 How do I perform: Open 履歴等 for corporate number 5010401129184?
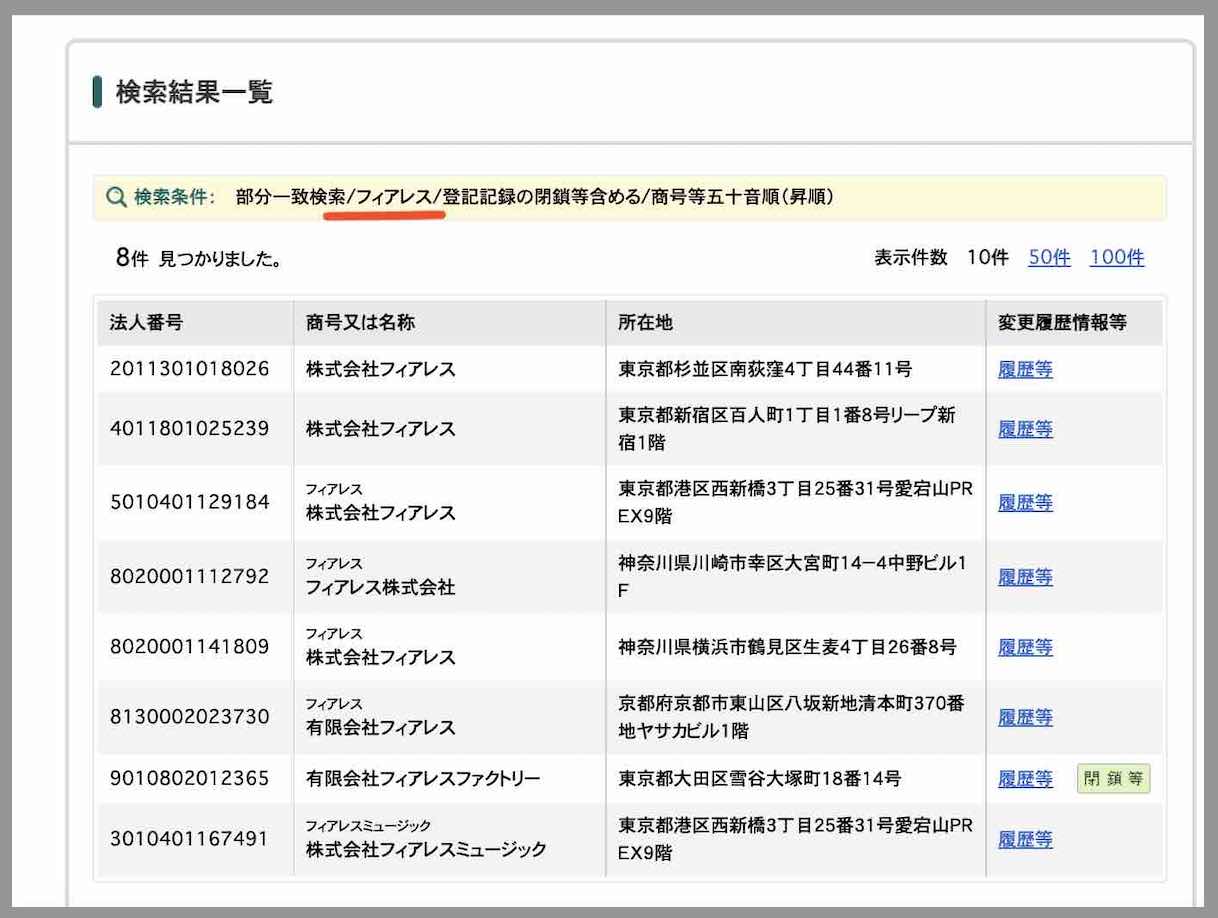[x=1024, y=502]
